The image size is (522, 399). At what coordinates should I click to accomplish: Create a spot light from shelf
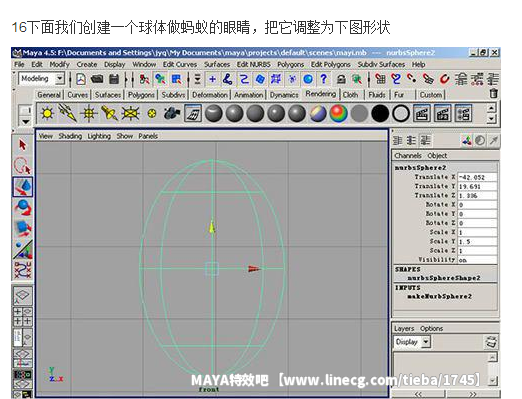109,113
